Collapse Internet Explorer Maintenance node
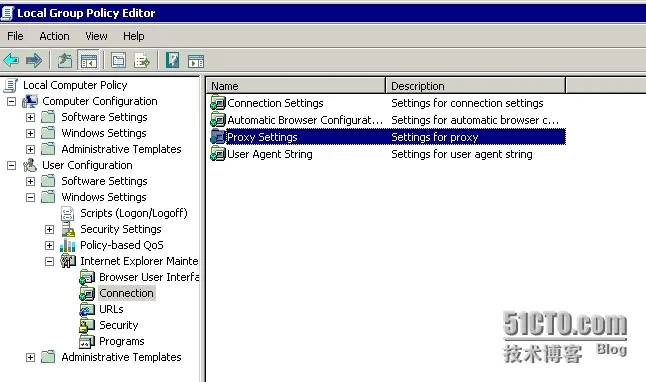This screenshot has height=382, width=646. click(x=49, y=261)
